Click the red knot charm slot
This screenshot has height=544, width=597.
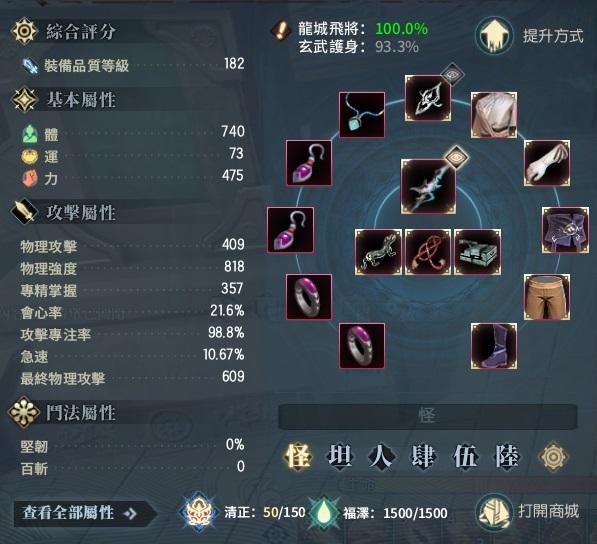coord(428,252)
